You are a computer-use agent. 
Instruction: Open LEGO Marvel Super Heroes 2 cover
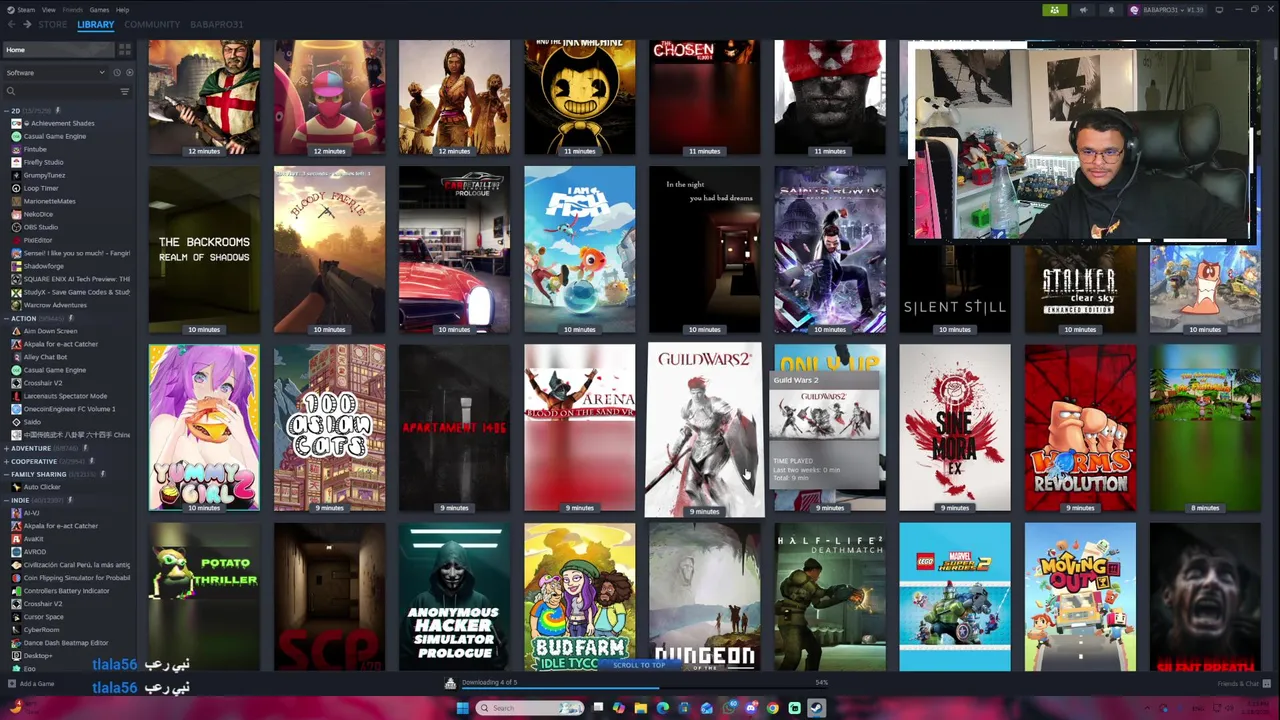955,597
